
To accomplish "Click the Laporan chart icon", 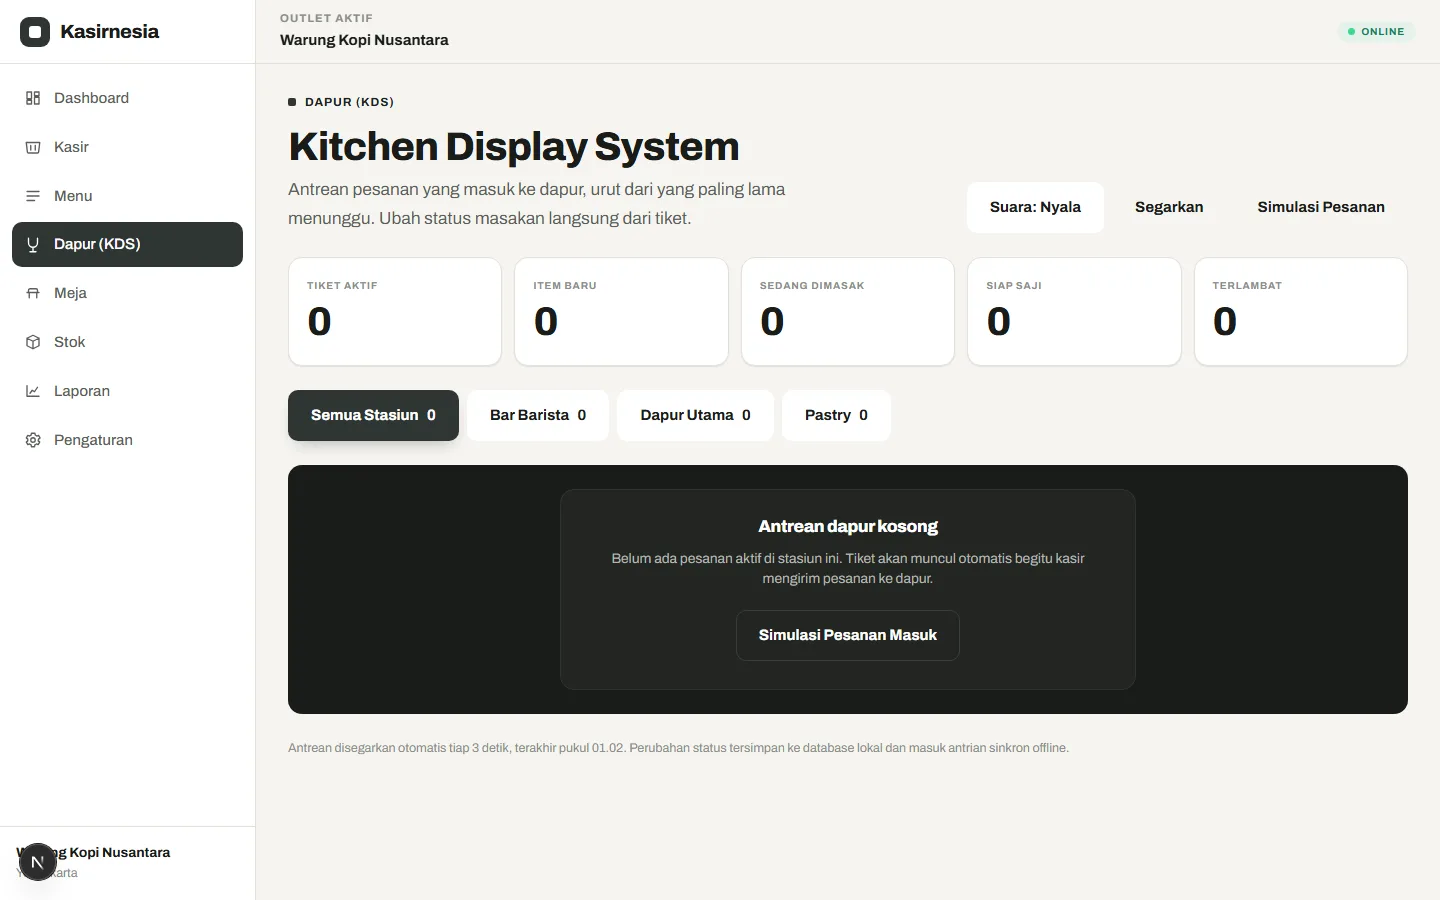I will coord(33,391).
